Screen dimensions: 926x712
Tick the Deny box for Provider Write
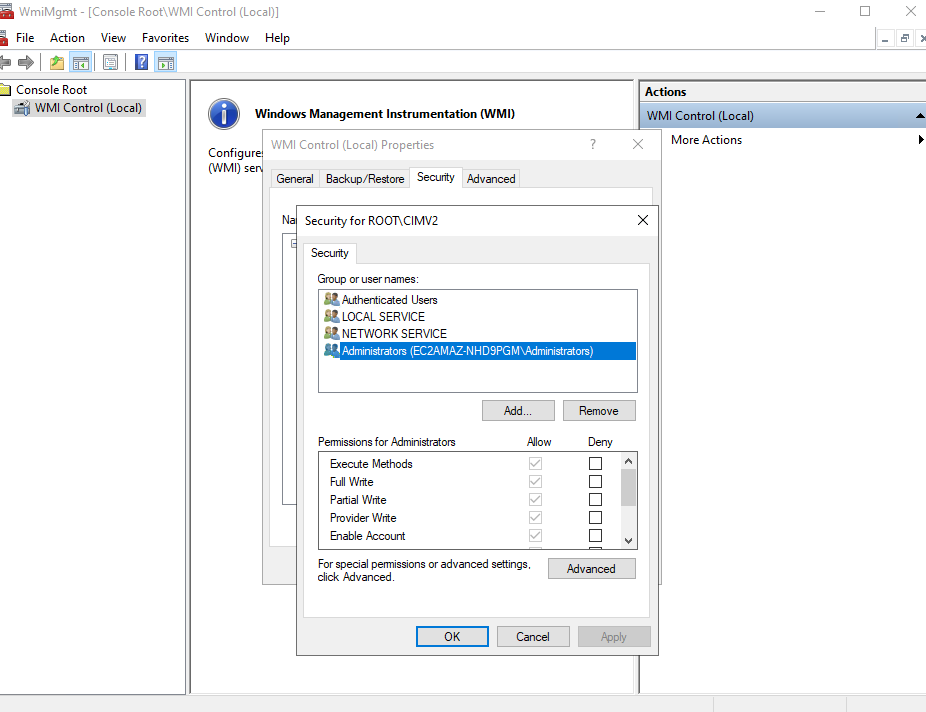click(595, 518)
